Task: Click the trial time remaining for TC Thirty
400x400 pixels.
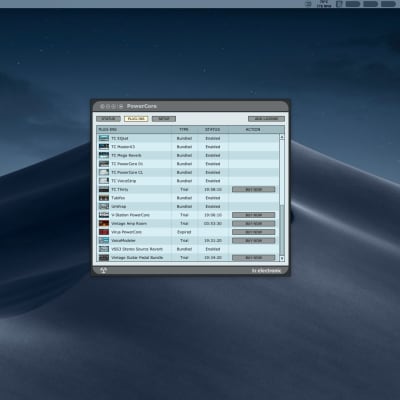Action: (213, 189)
